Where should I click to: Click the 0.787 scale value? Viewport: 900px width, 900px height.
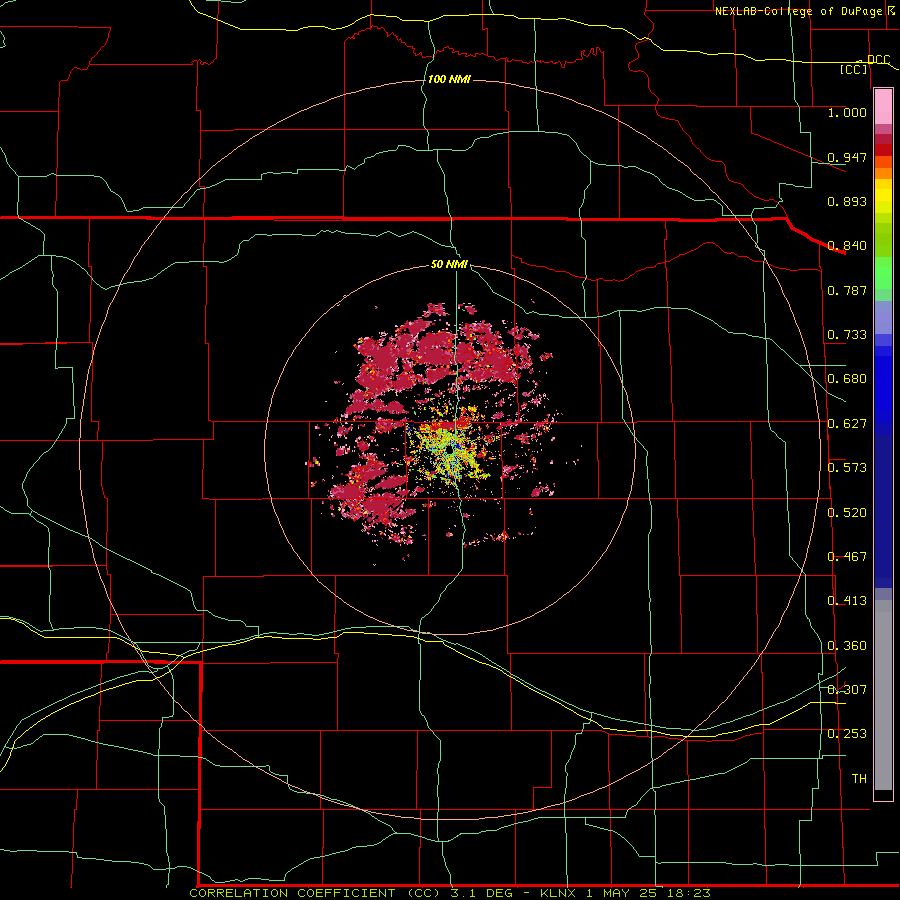pyautogui.click(x=847, y=290)
